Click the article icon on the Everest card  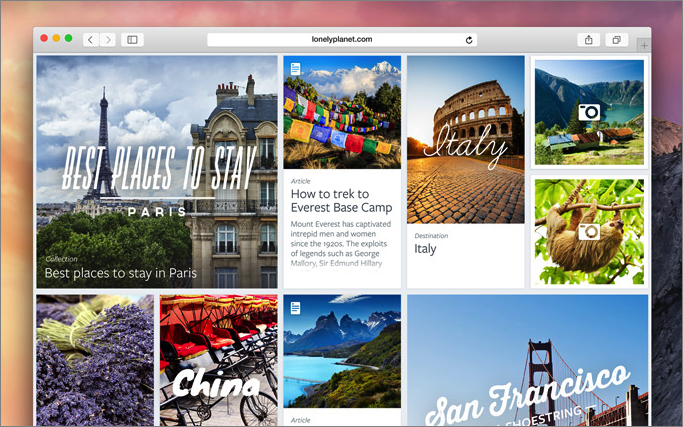click(x=295, y=68)
